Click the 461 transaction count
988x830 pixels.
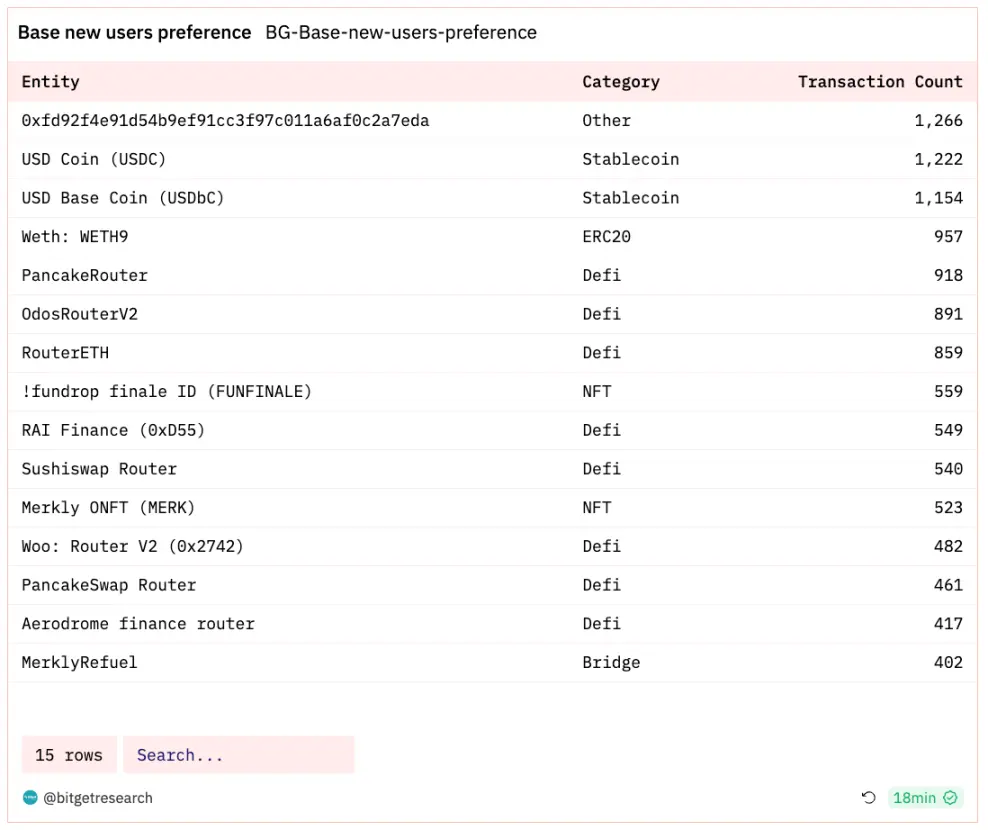coord(948,585)
